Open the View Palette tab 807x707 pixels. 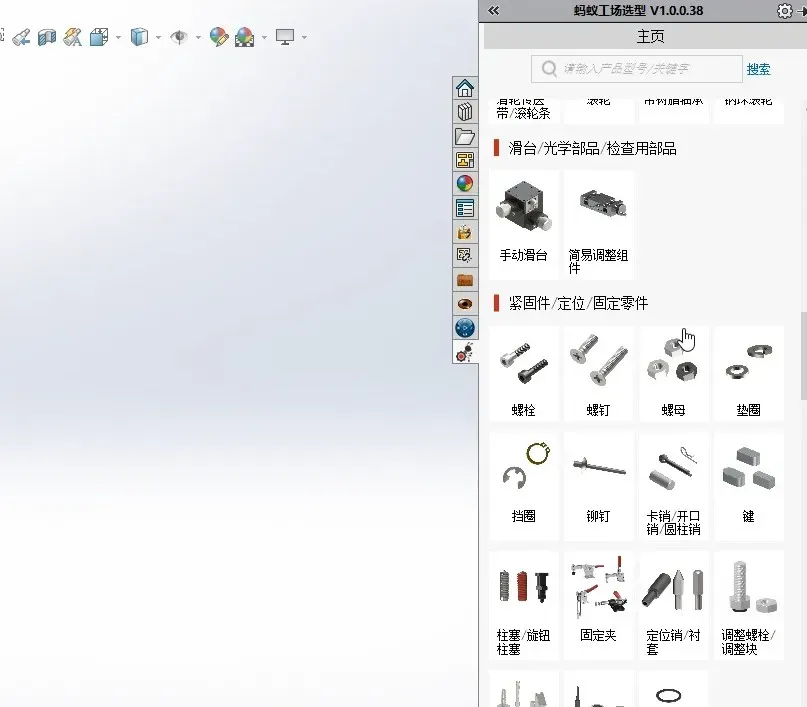[465, 160]
